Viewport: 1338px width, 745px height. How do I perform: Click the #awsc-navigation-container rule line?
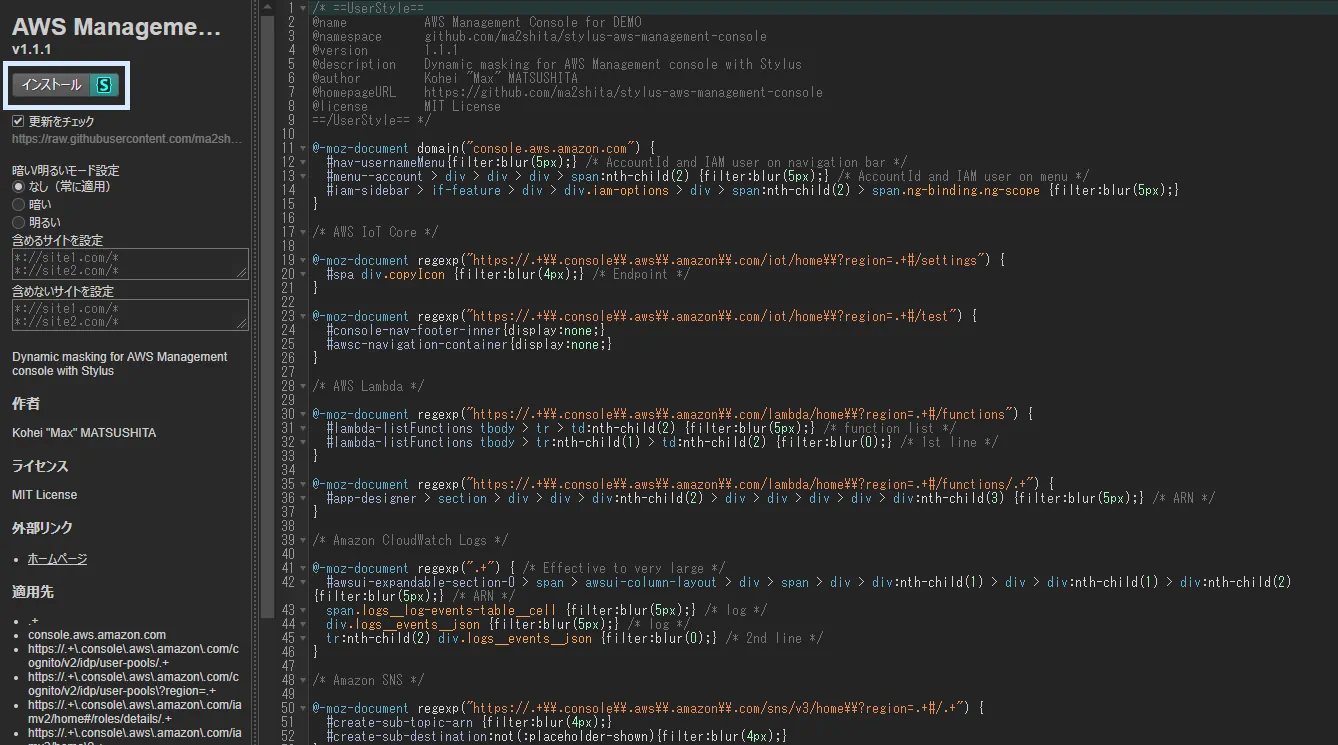(469, 344)
